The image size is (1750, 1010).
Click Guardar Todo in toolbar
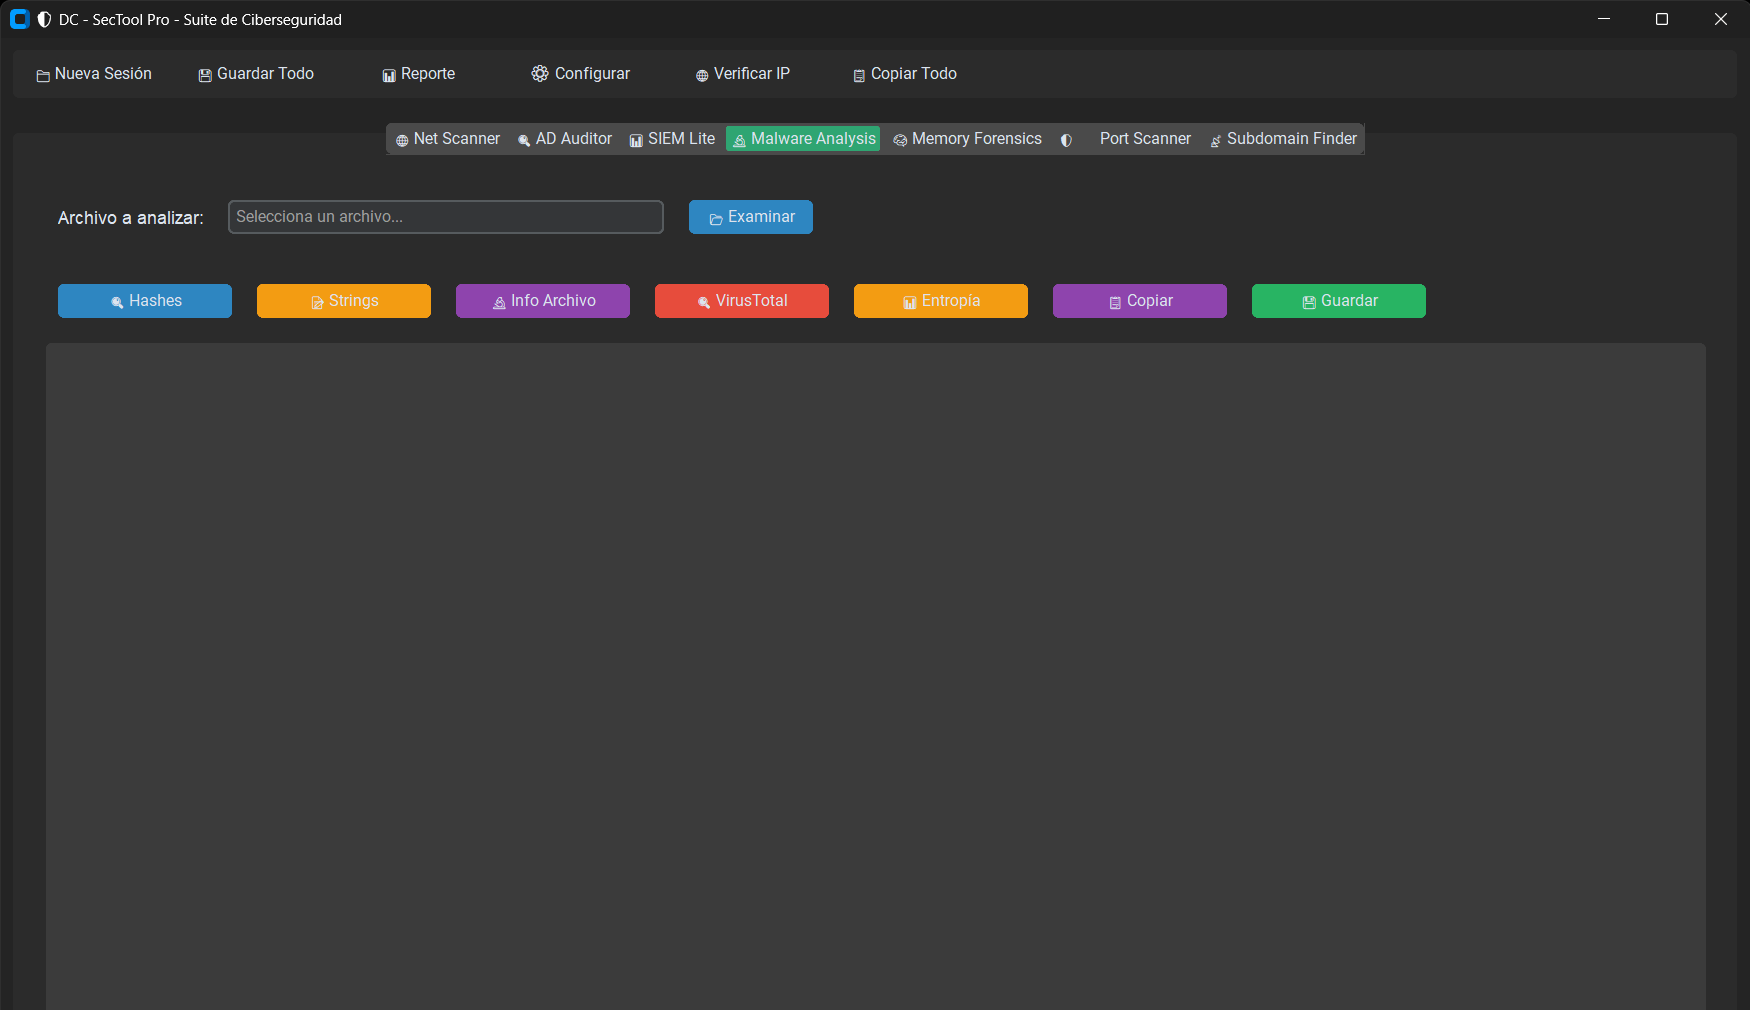(256, 74)
